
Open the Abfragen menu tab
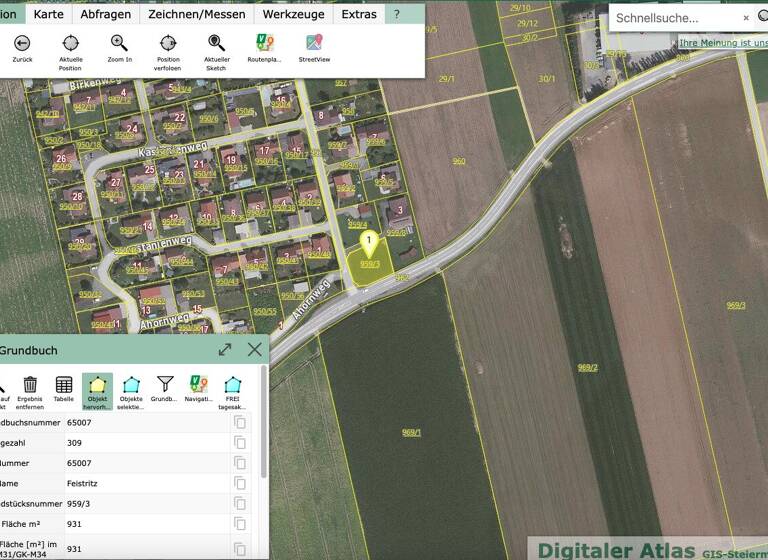coord(106,14)
